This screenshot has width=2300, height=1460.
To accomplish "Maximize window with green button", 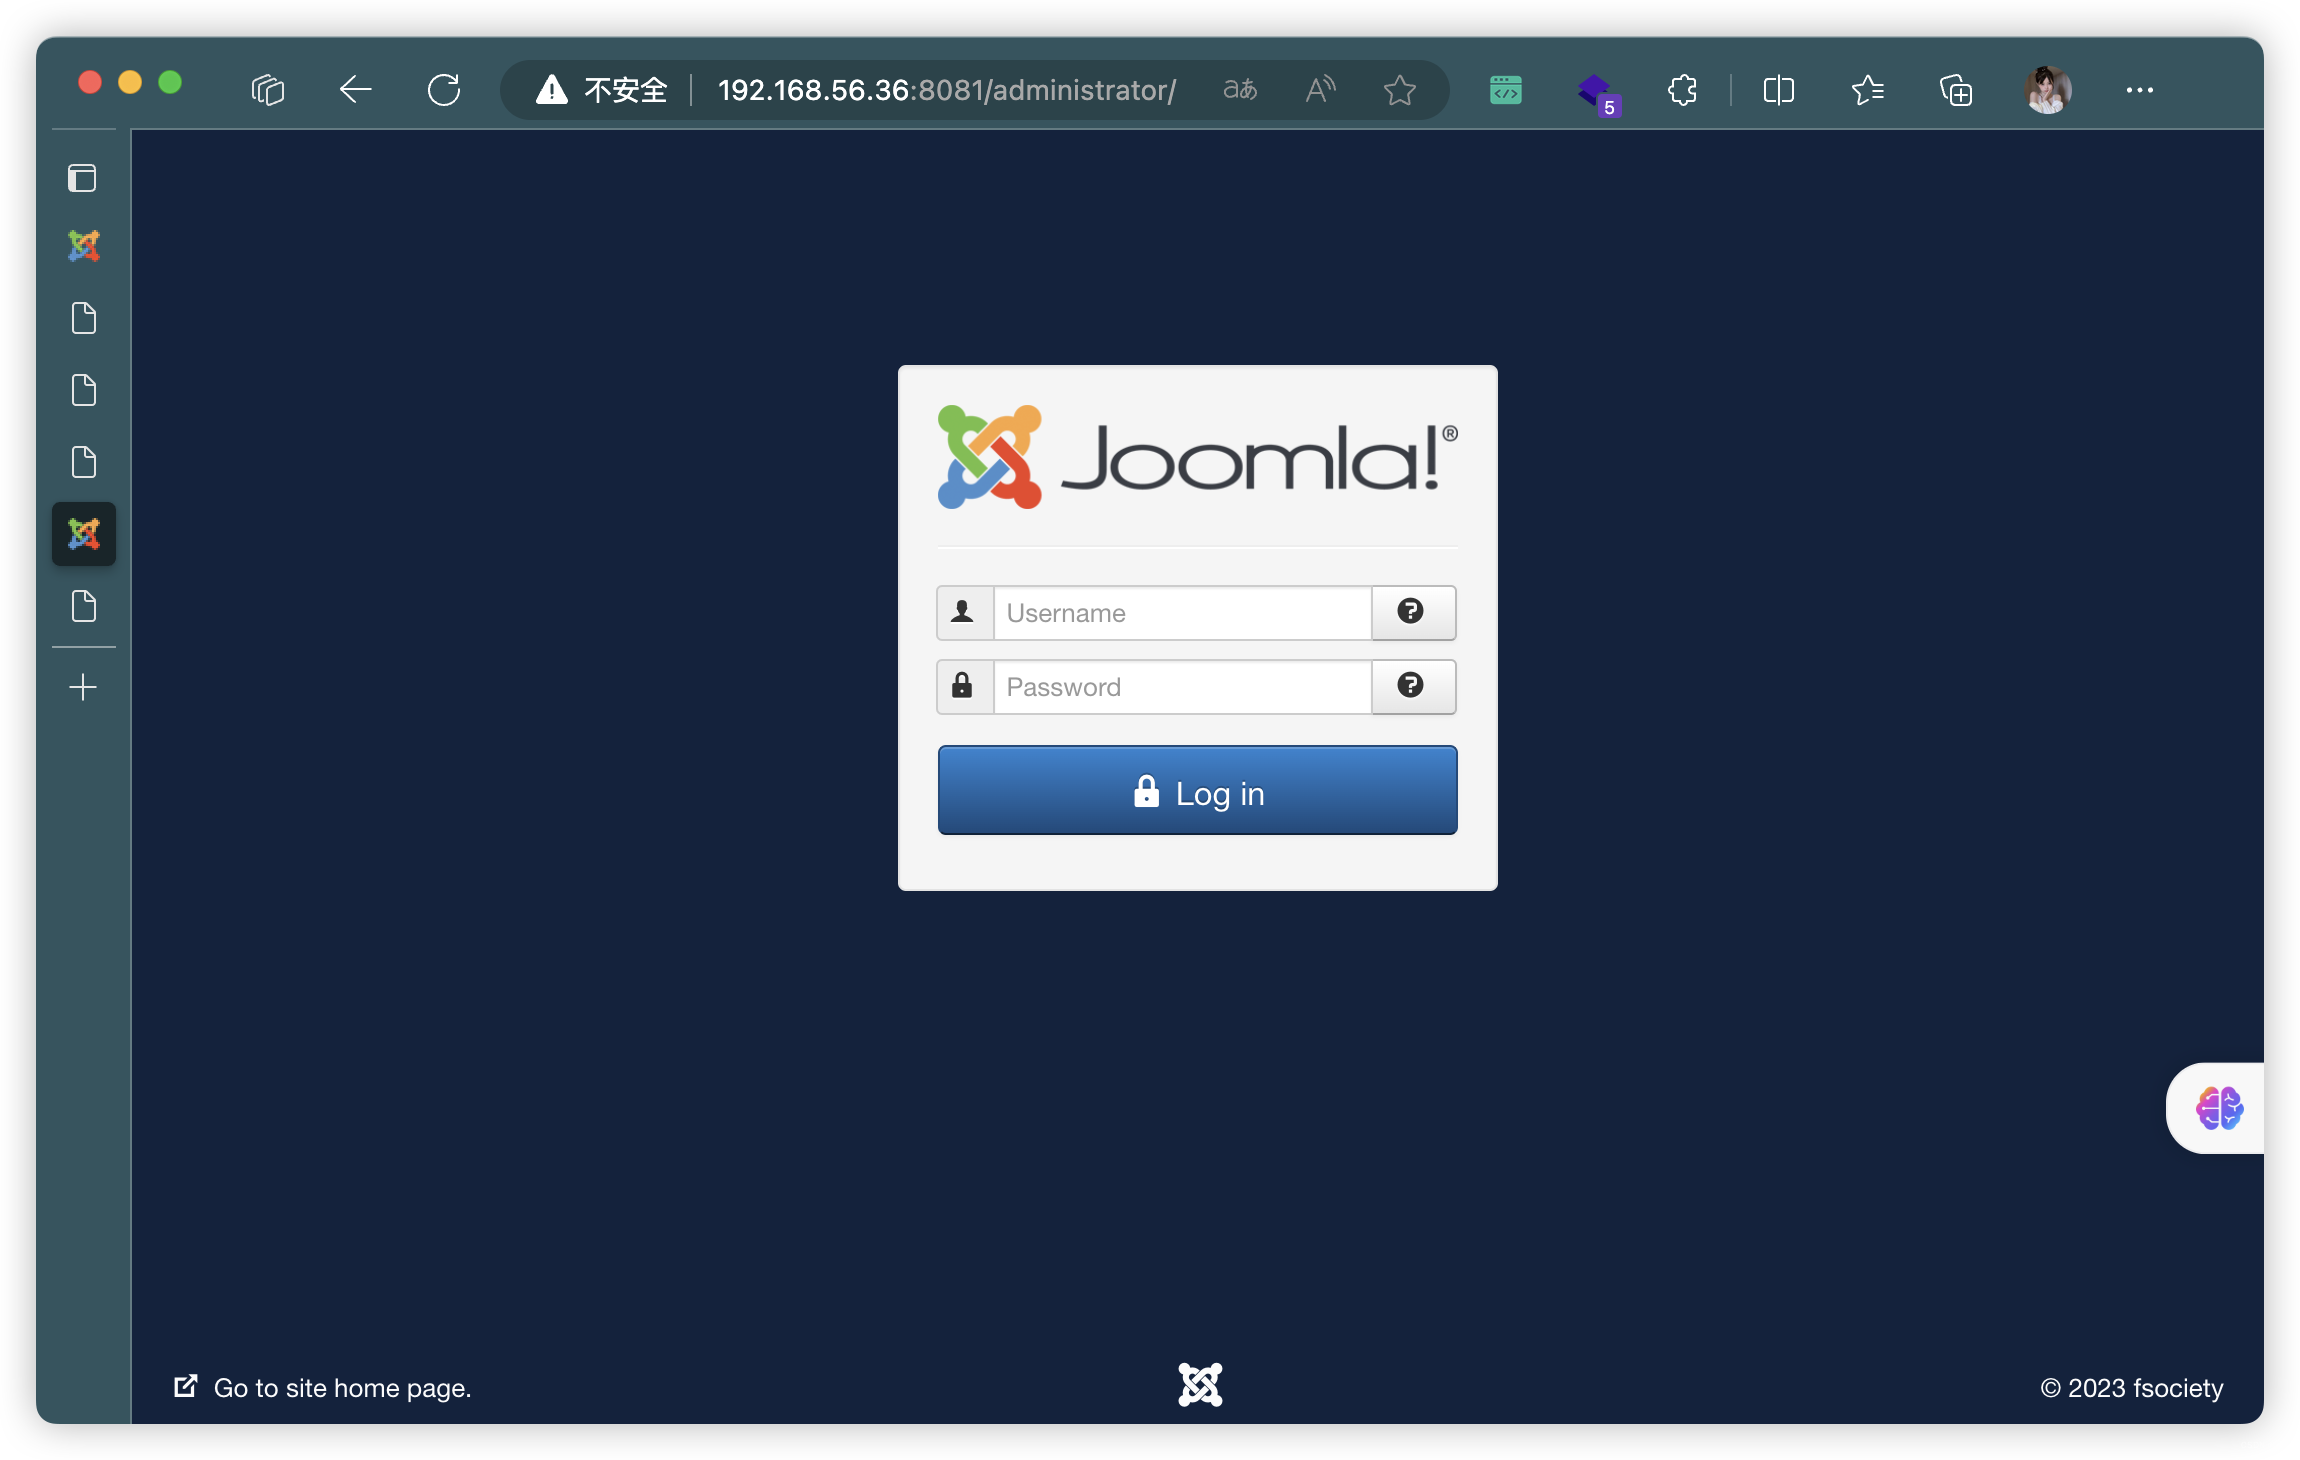I will 170,82.
